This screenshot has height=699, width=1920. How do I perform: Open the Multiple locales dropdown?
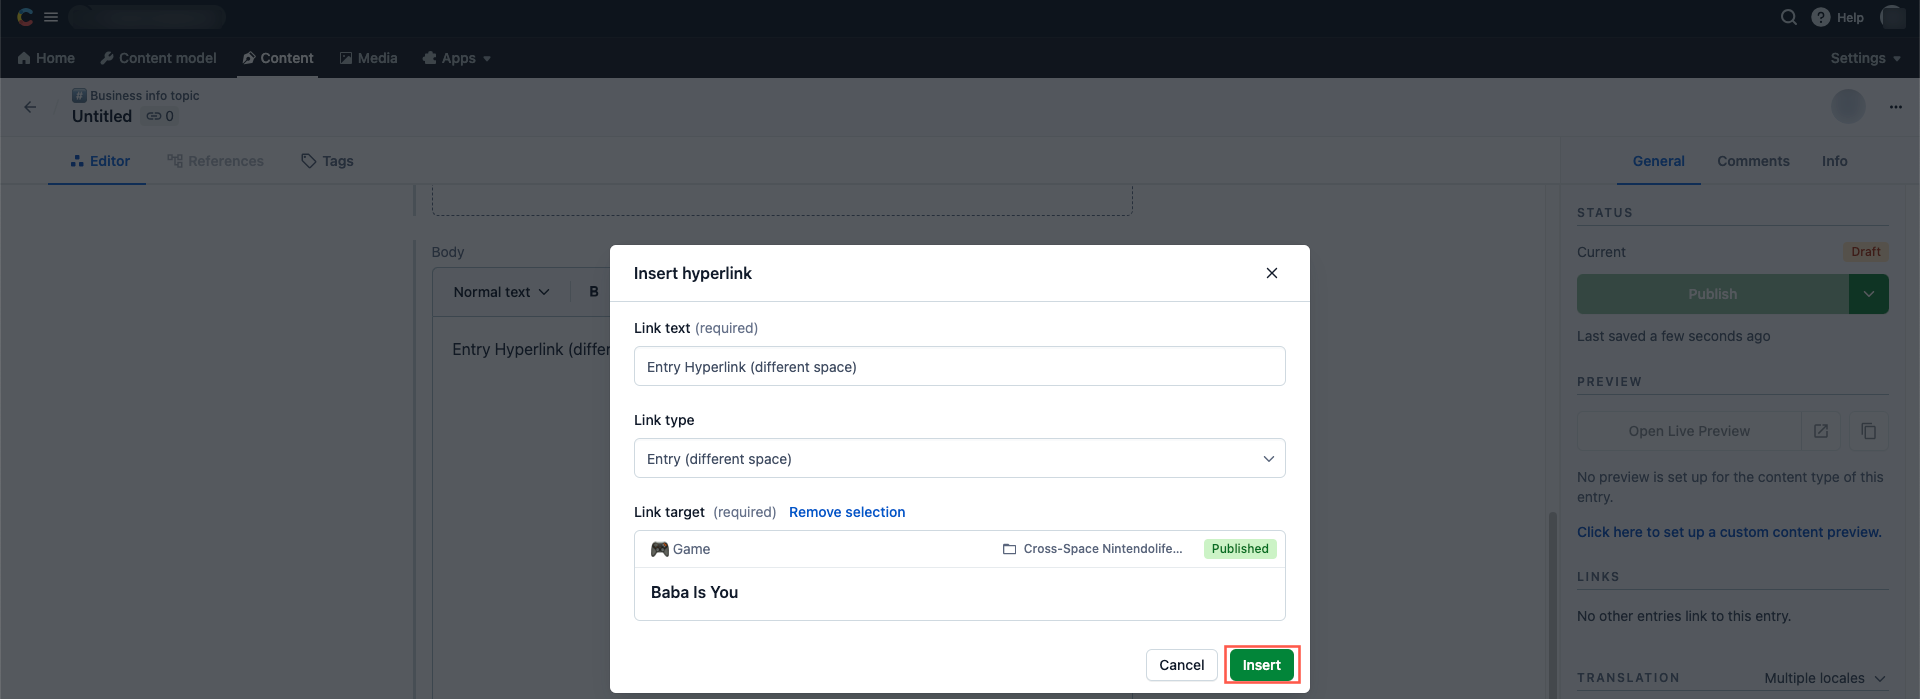coord(1824,678)
